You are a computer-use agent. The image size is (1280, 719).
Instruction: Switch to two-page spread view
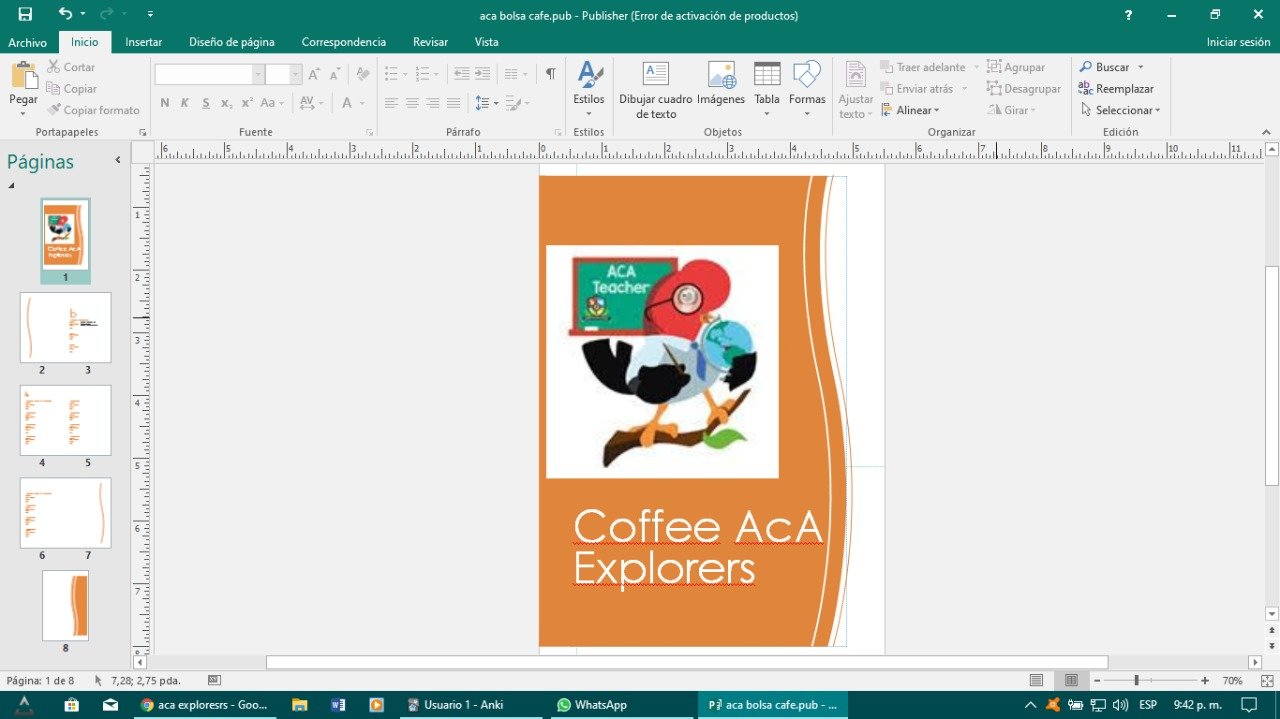click(1071, 680)
